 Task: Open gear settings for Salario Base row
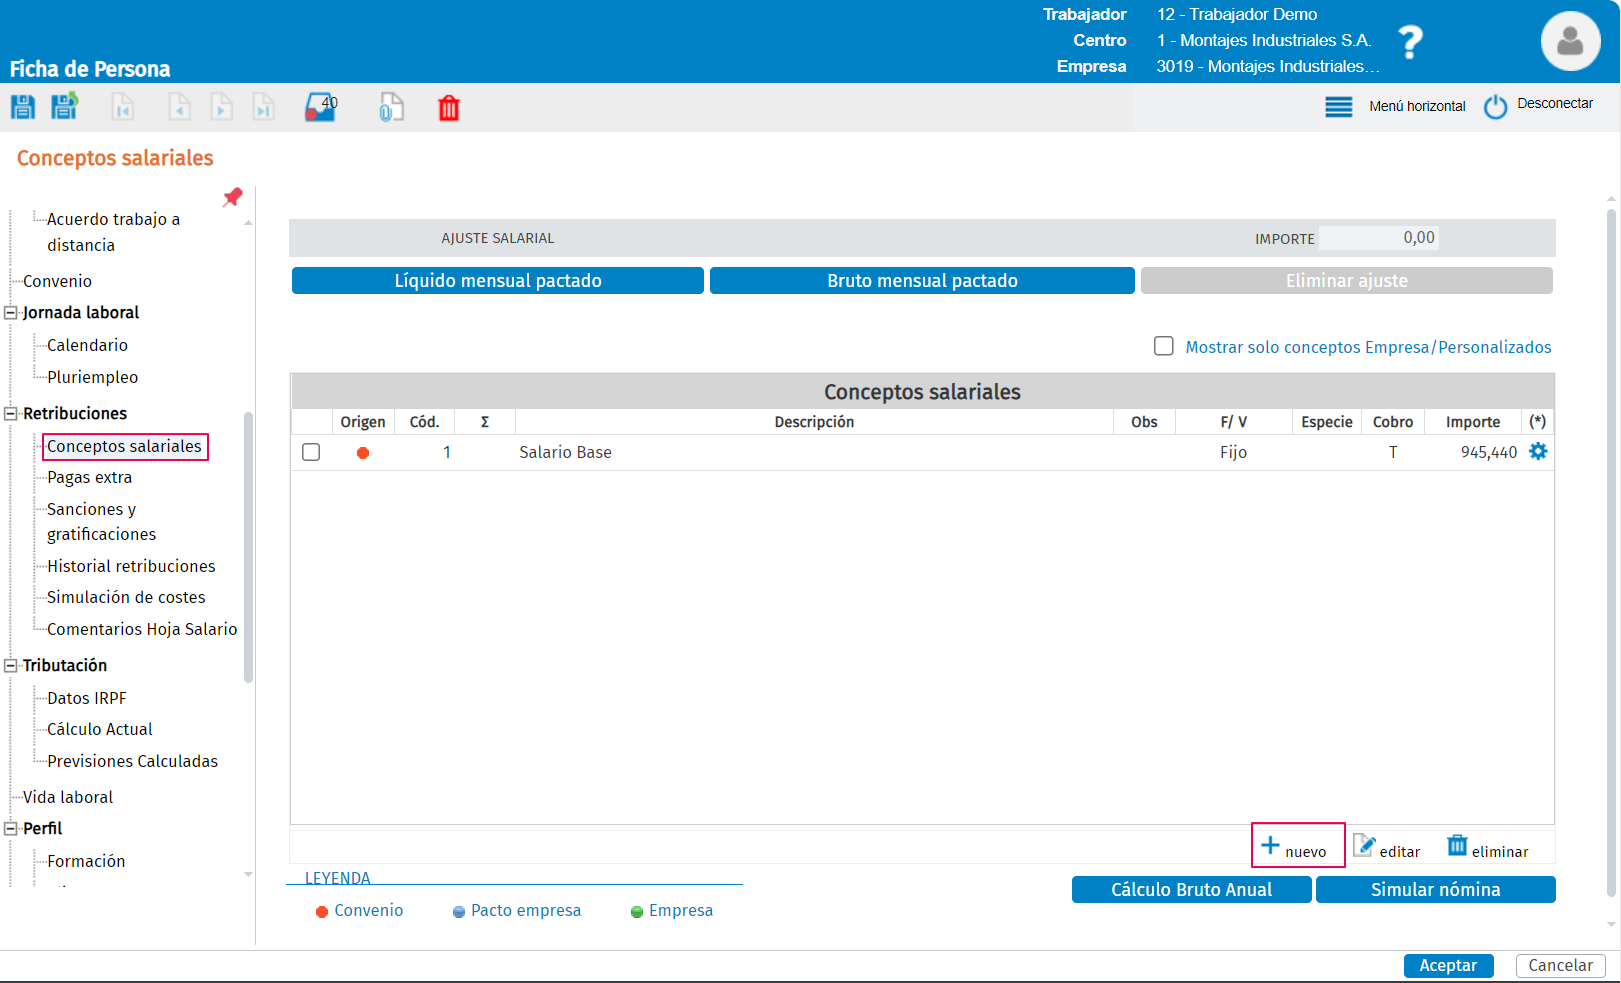[x=1538, y=451]
